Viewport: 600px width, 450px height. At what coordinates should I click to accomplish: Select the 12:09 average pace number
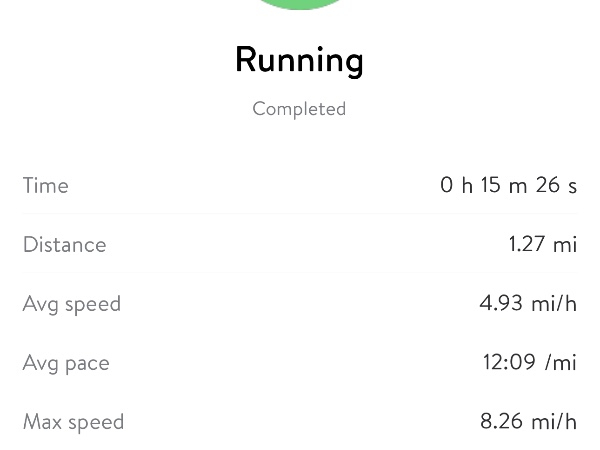click(x=509, y=363)
